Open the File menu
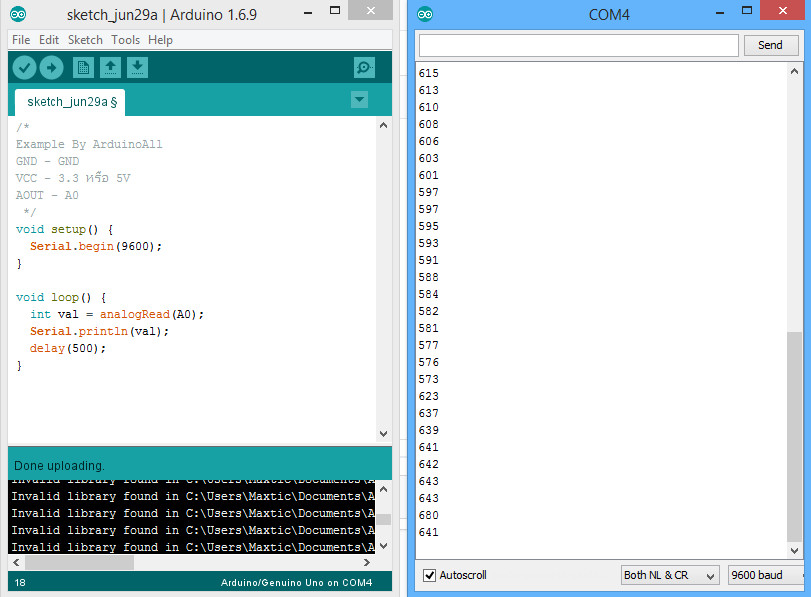Screen dimensions: 811x597 pyautogui.click(x=21, y=40)
